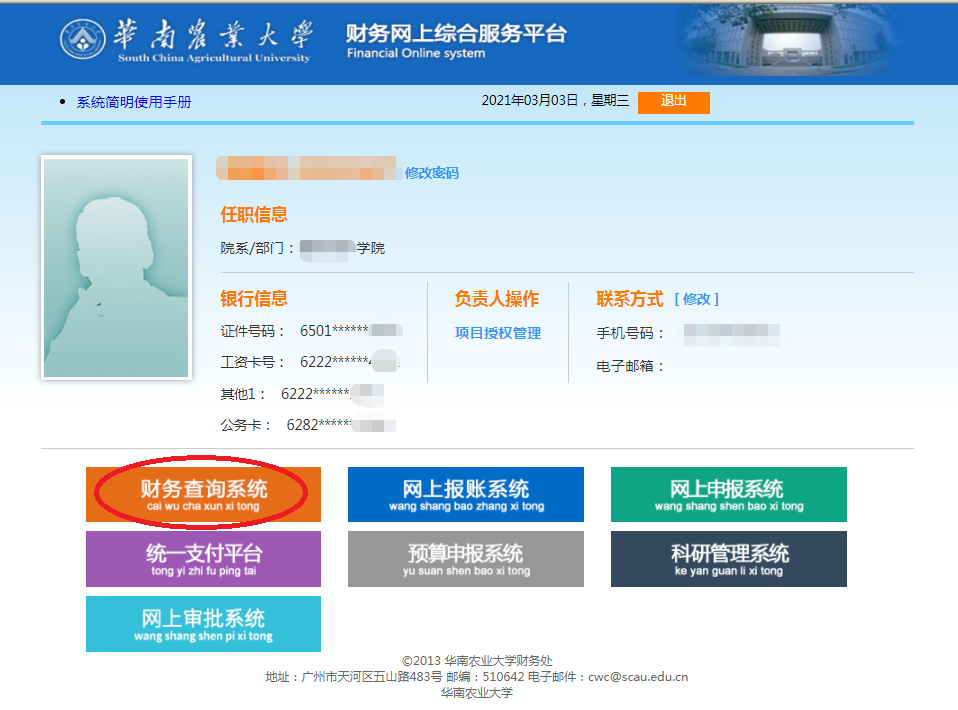This screenshot has height=710, width=958.
Task: Open the 预算申报系统 tile
Action: tap(466, 558)
